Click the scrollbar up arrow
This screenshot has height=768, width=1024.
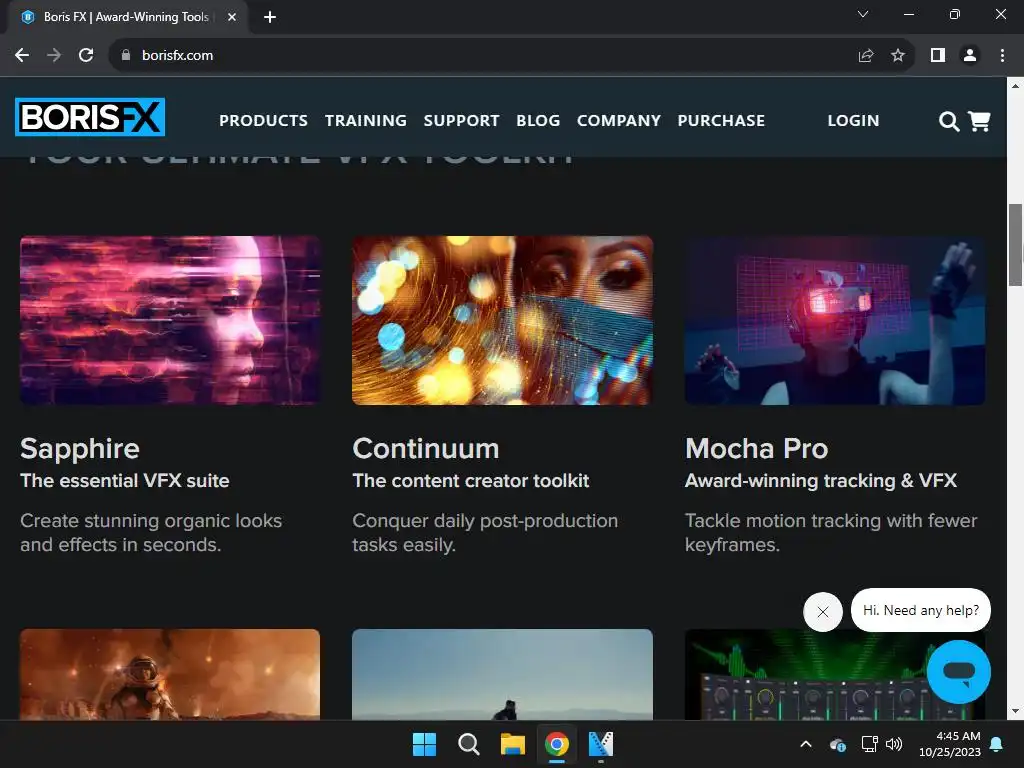1016,86
